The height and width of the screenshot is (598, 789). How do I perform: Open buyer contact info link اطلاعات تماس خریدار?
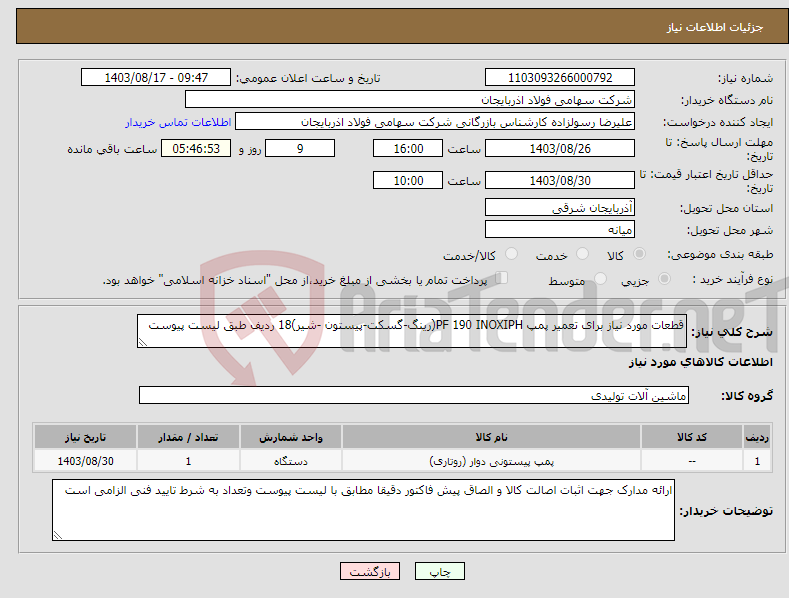pos(178,122)
